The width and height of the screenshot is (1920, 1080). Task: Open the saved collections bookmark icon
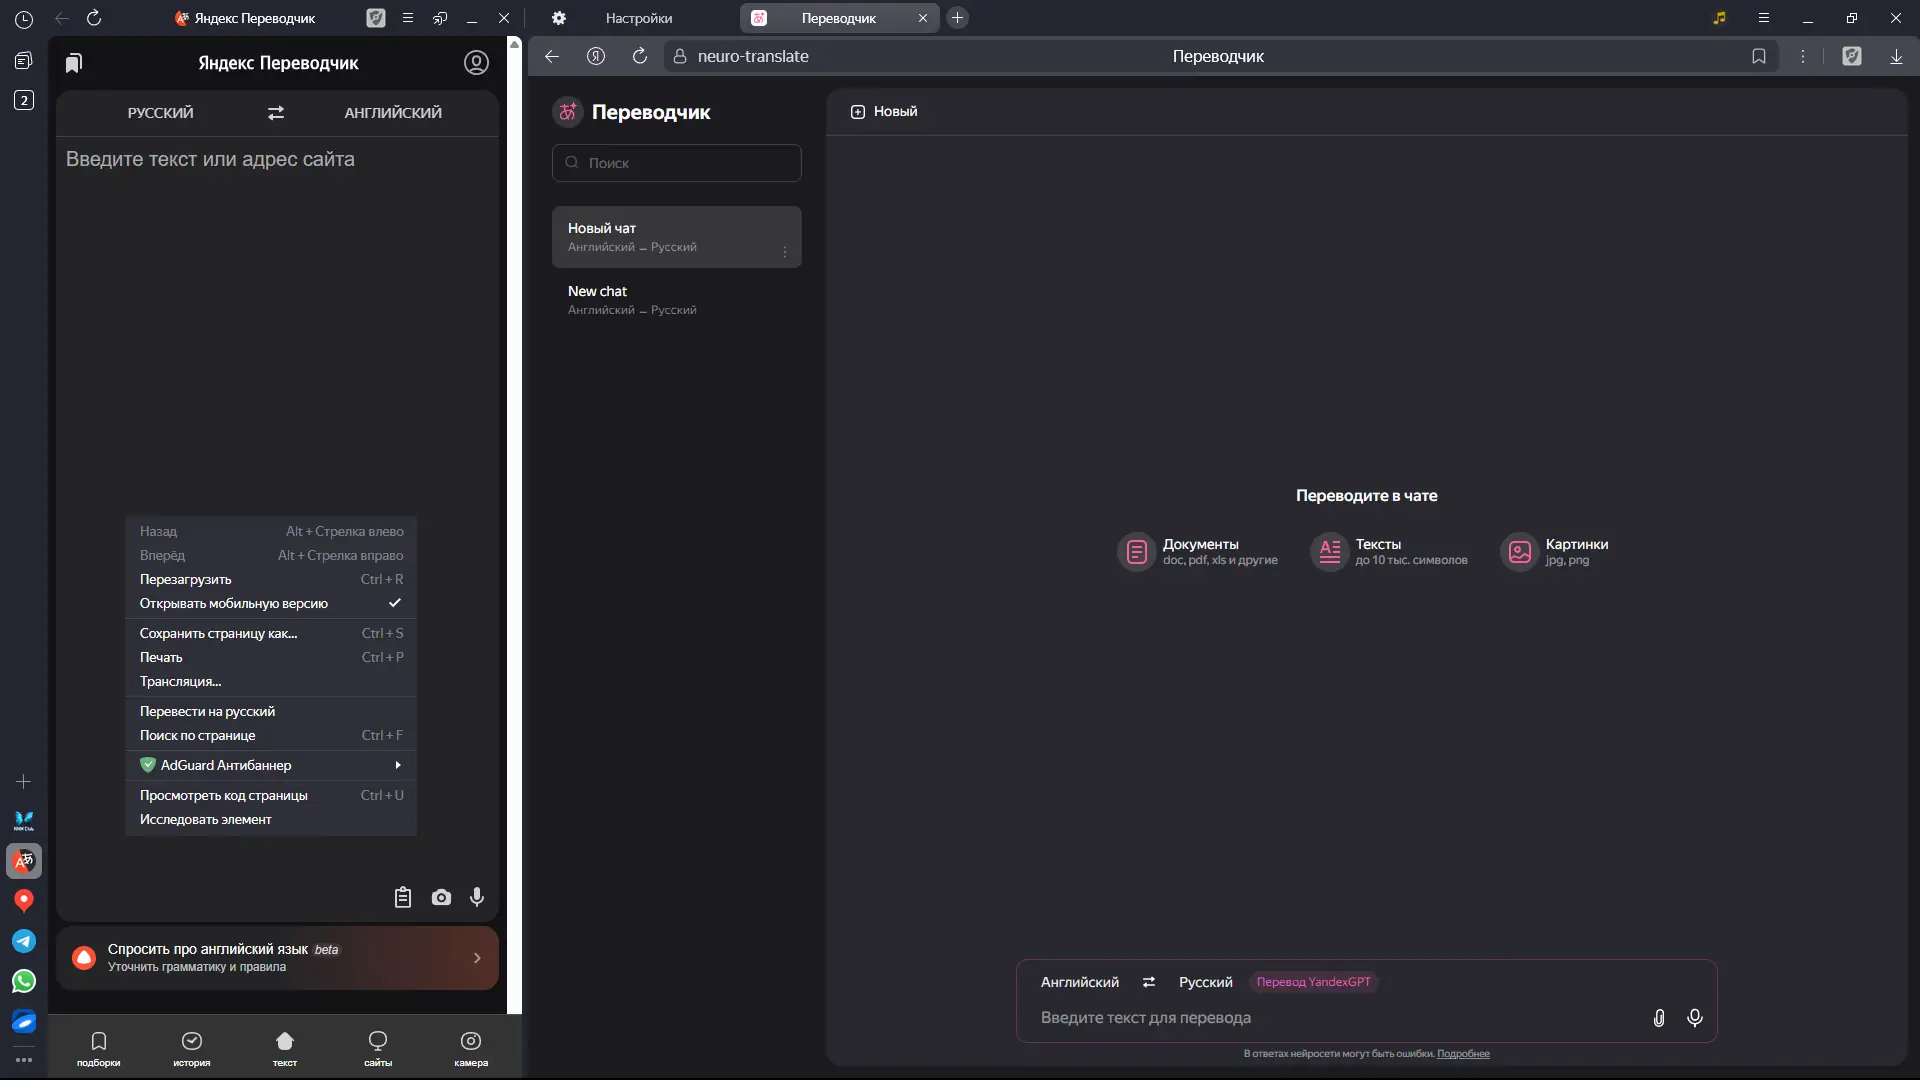(x=73, y=63)
